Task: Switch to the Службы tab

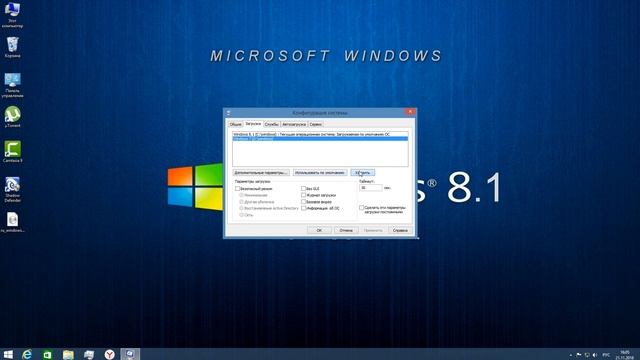Action: [271, 124]
